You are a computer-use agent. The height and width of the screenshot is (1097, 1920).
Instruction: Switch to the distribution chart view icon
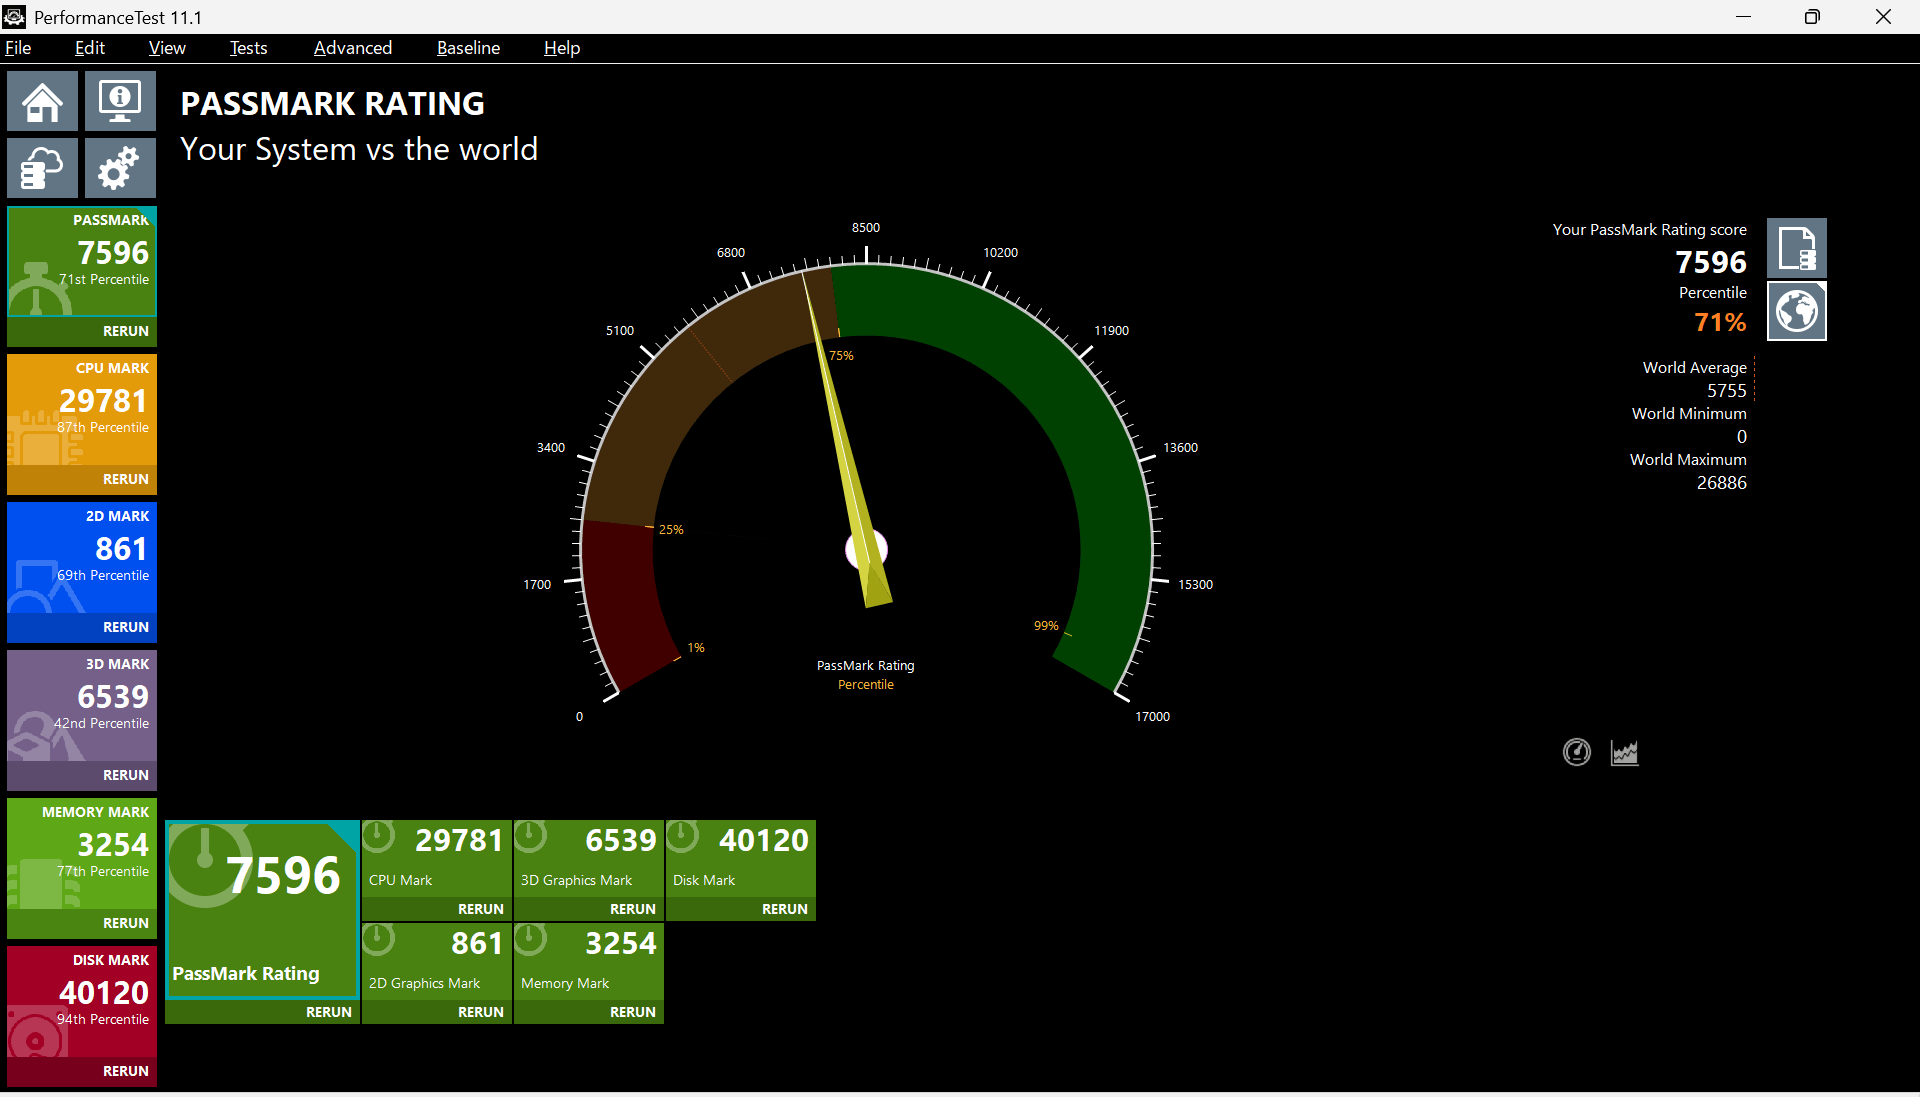click(x=1625, y=752)
